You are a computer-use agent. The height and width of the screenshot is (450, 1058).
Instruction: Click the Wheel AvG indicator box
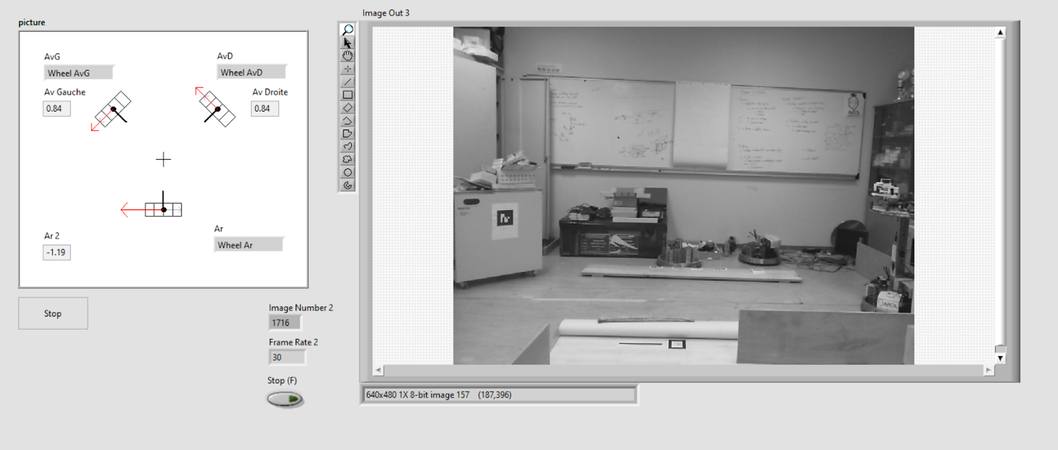click(78, 72)
